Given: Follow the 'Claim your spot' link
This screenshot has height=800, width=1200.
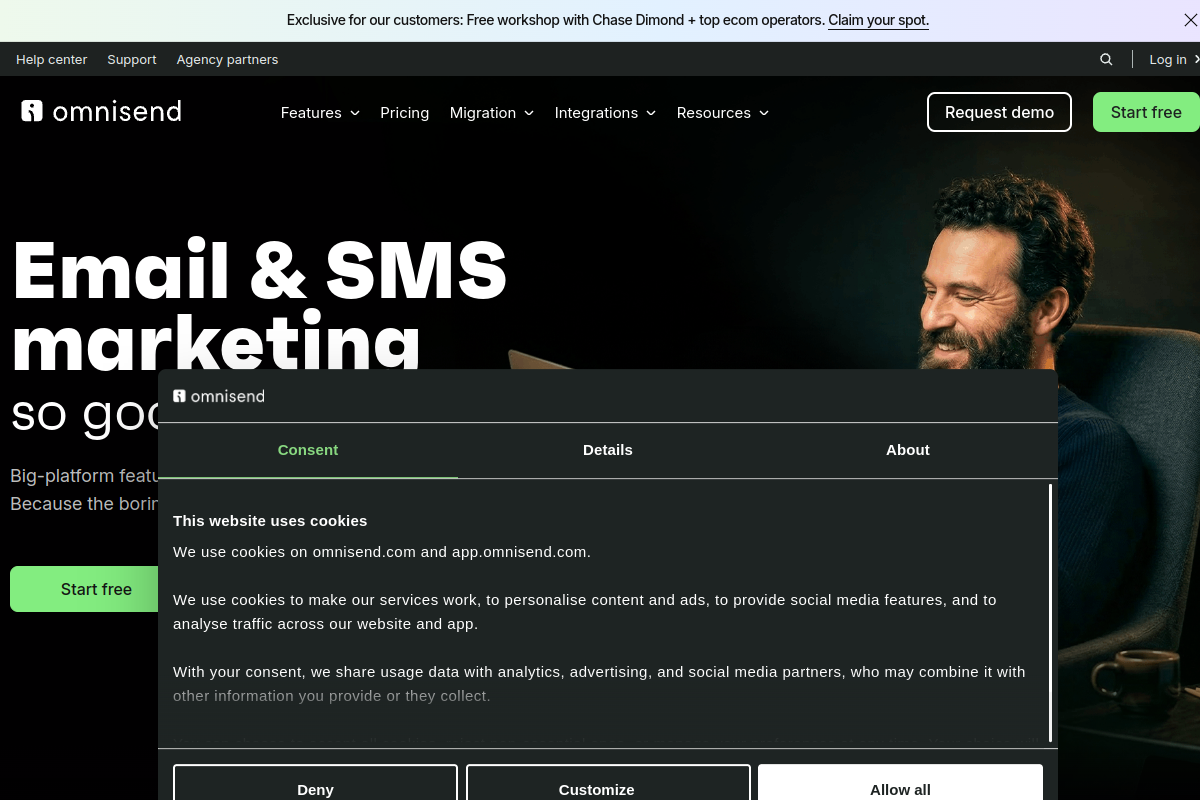Looking at the screenshot, I should 878,20.
